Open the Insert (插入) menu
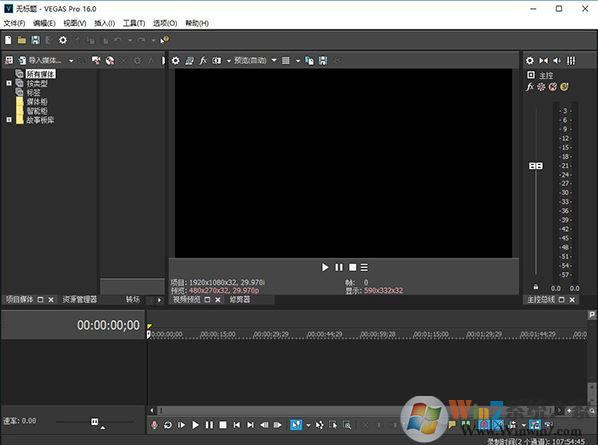The height and width of the screenshot is (445, 598). point(104,23)
